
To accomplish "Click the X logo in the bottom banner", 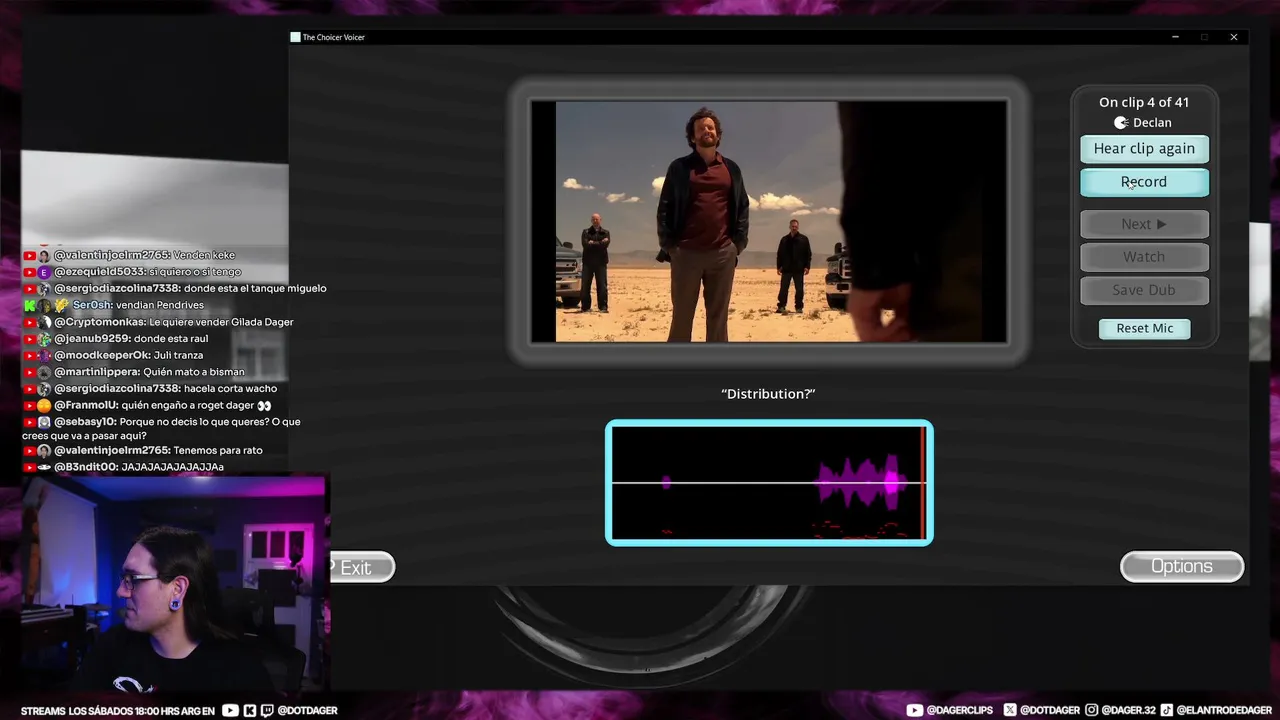I will 1010,710.
